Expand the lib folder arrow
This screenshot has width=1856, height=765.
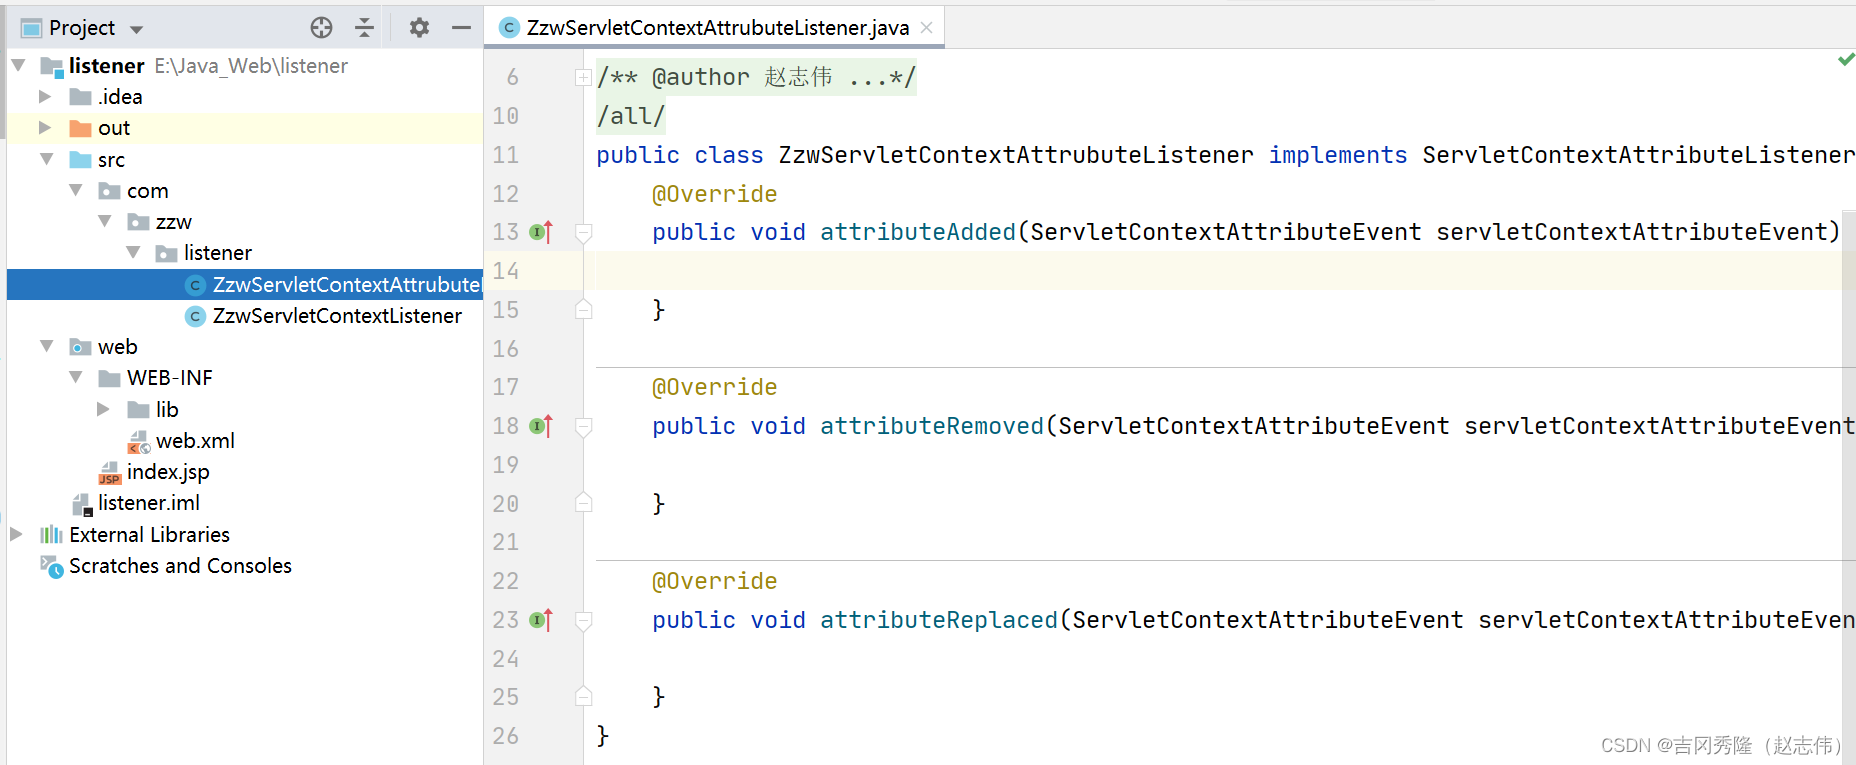[x=103, y=409]
